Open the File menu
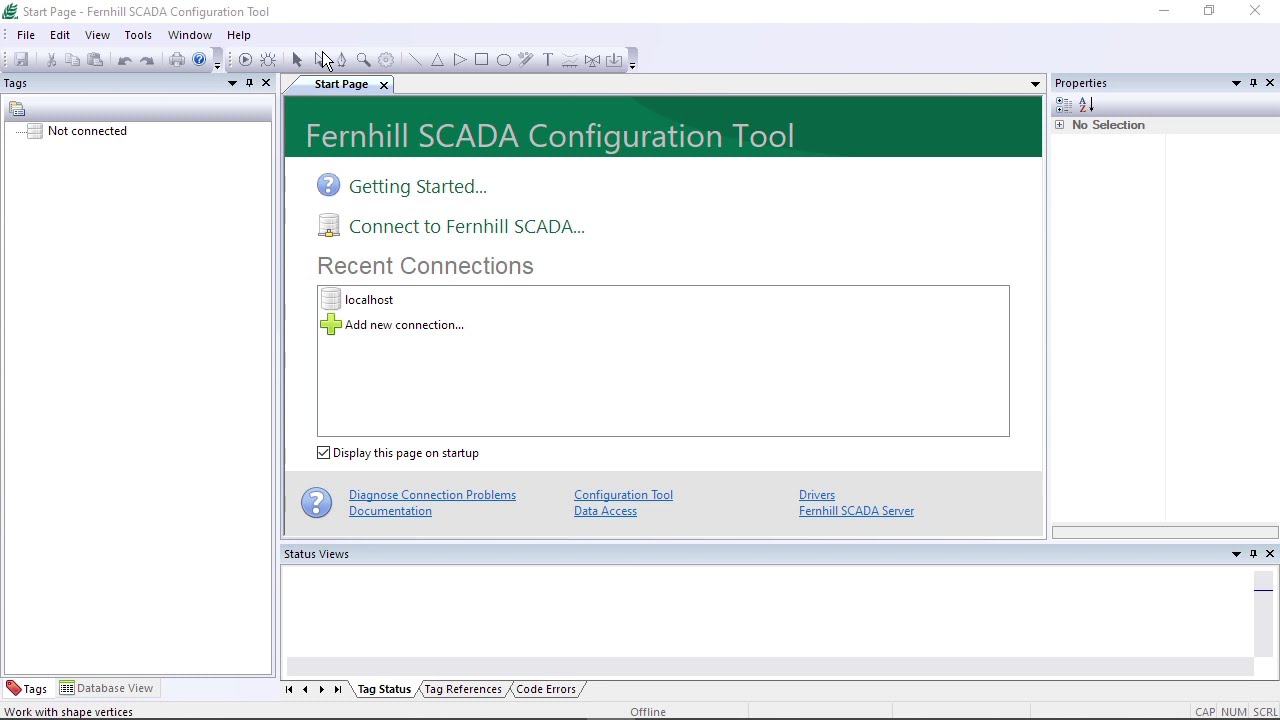The height and width of the screenshot is (720, 1280). 26,35
